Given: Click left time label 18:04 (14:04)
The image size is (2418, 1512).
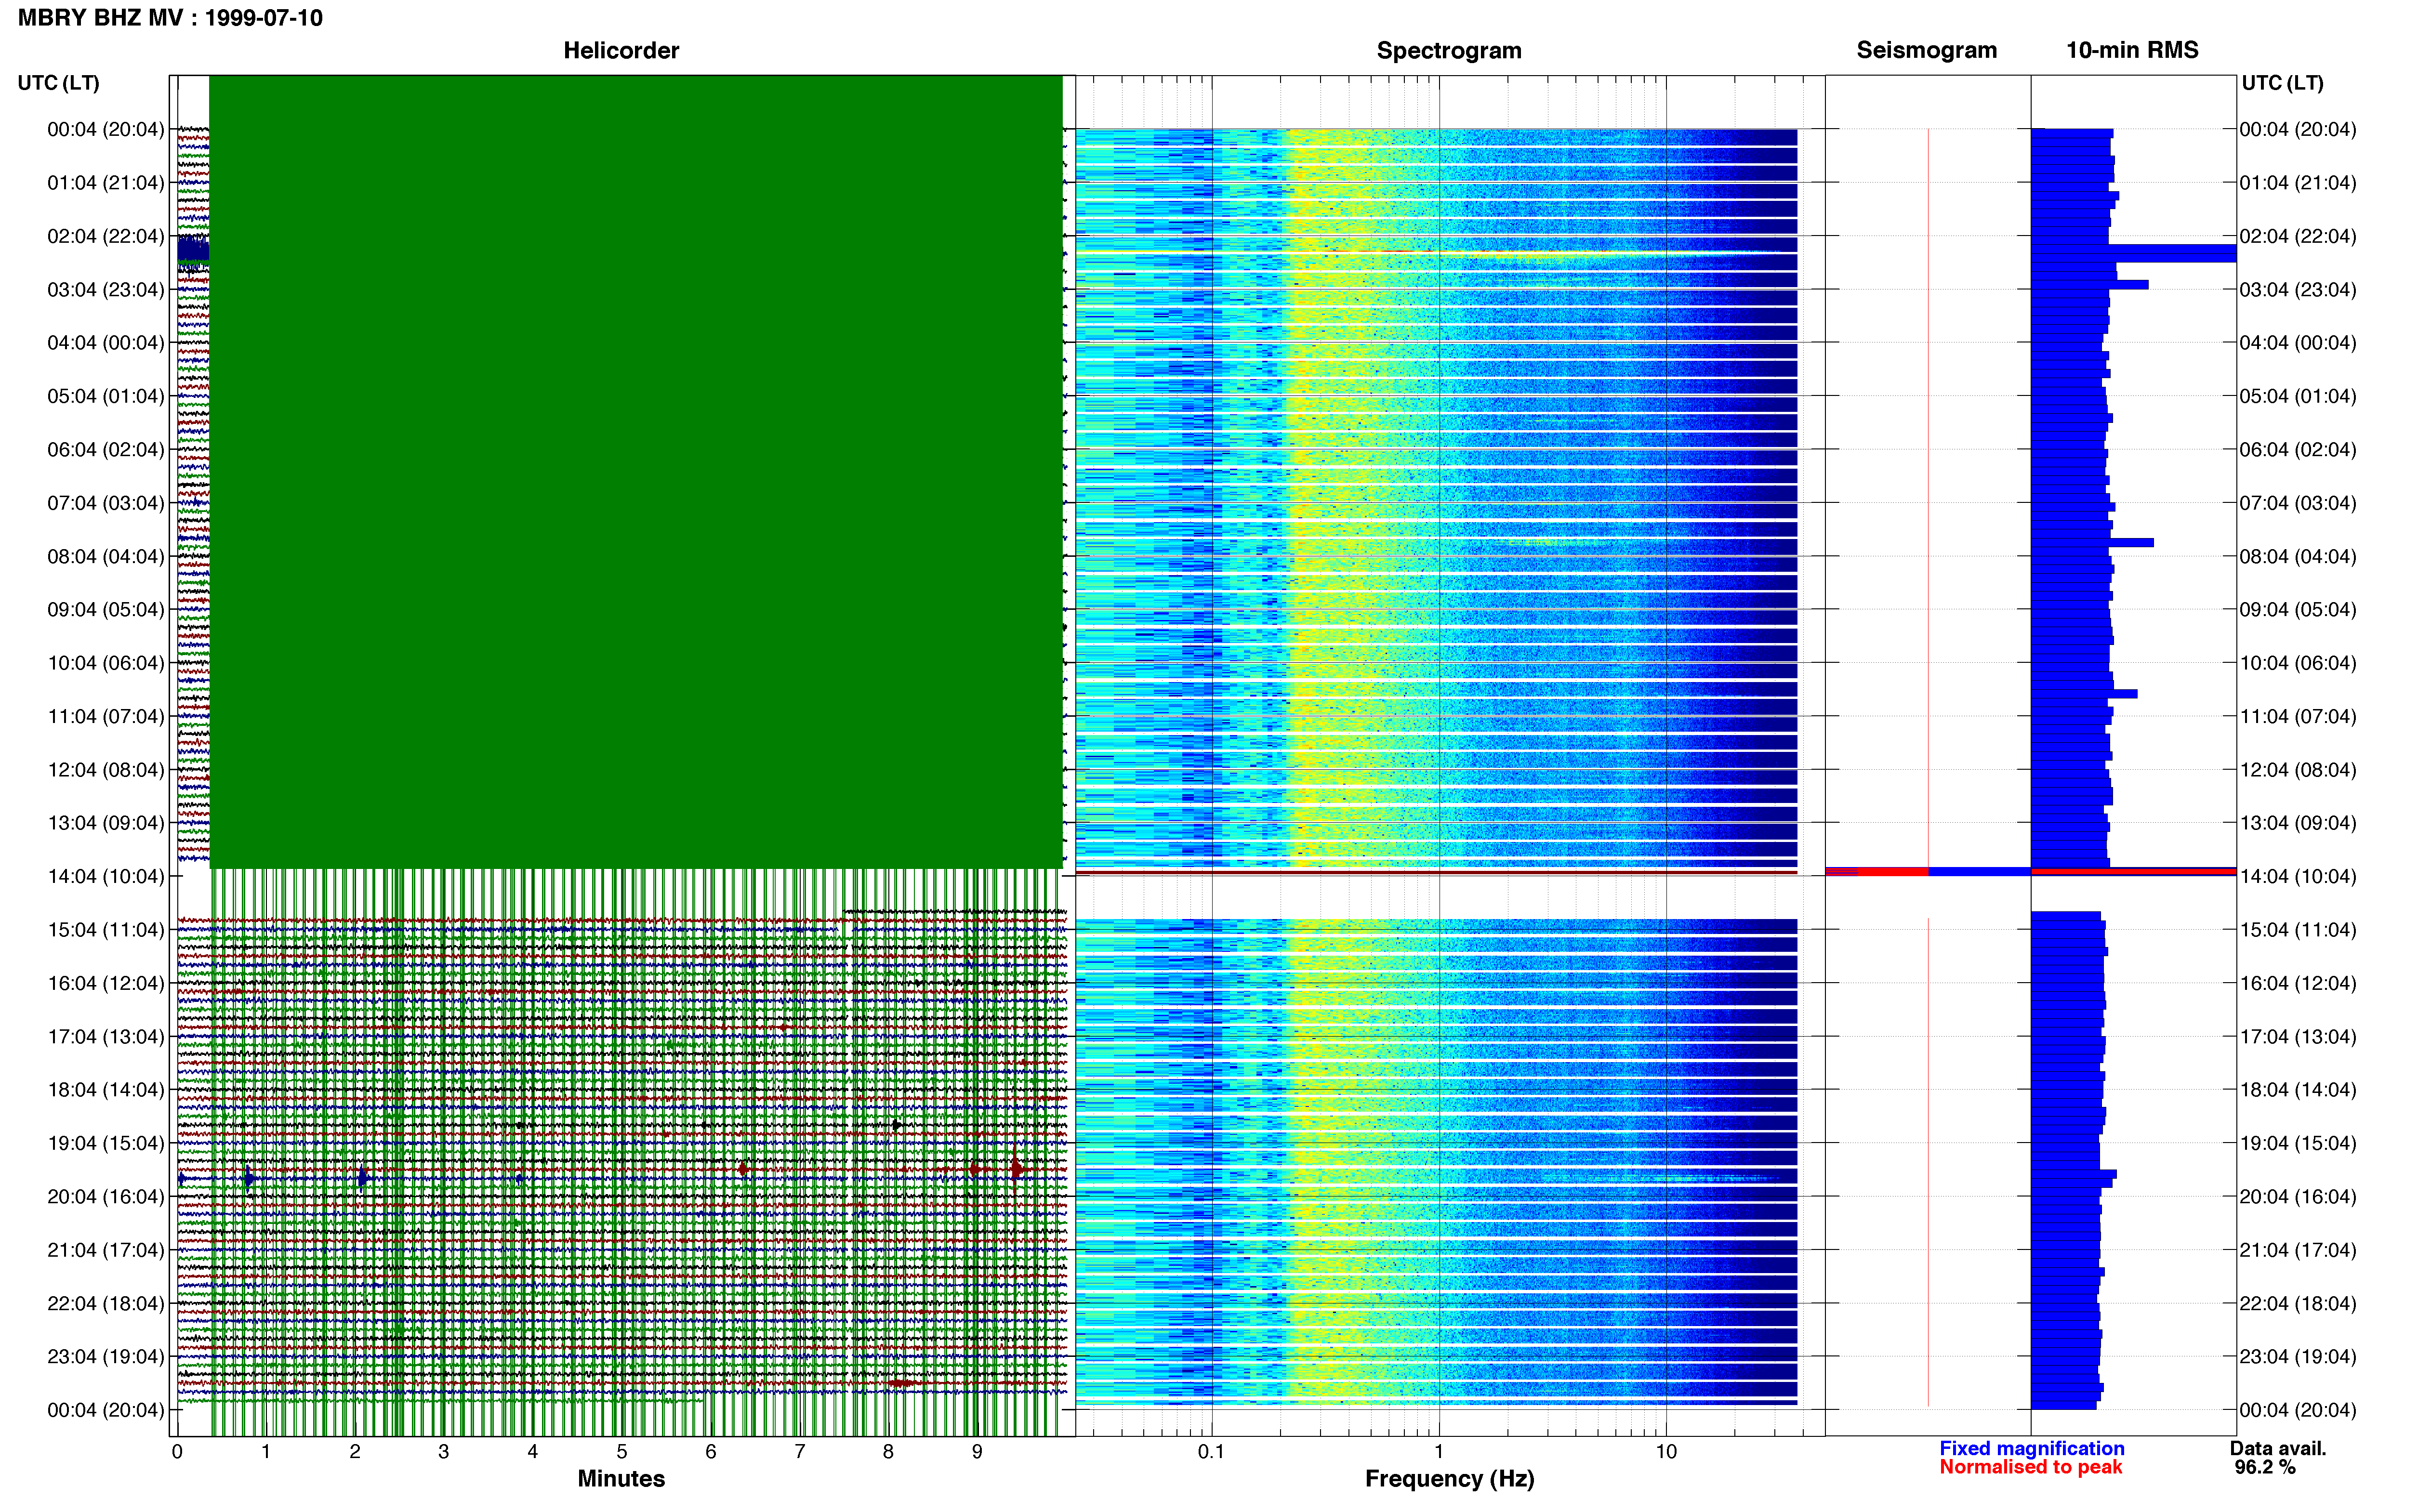Looking at the screenshot, I should tap(106, 1089).
